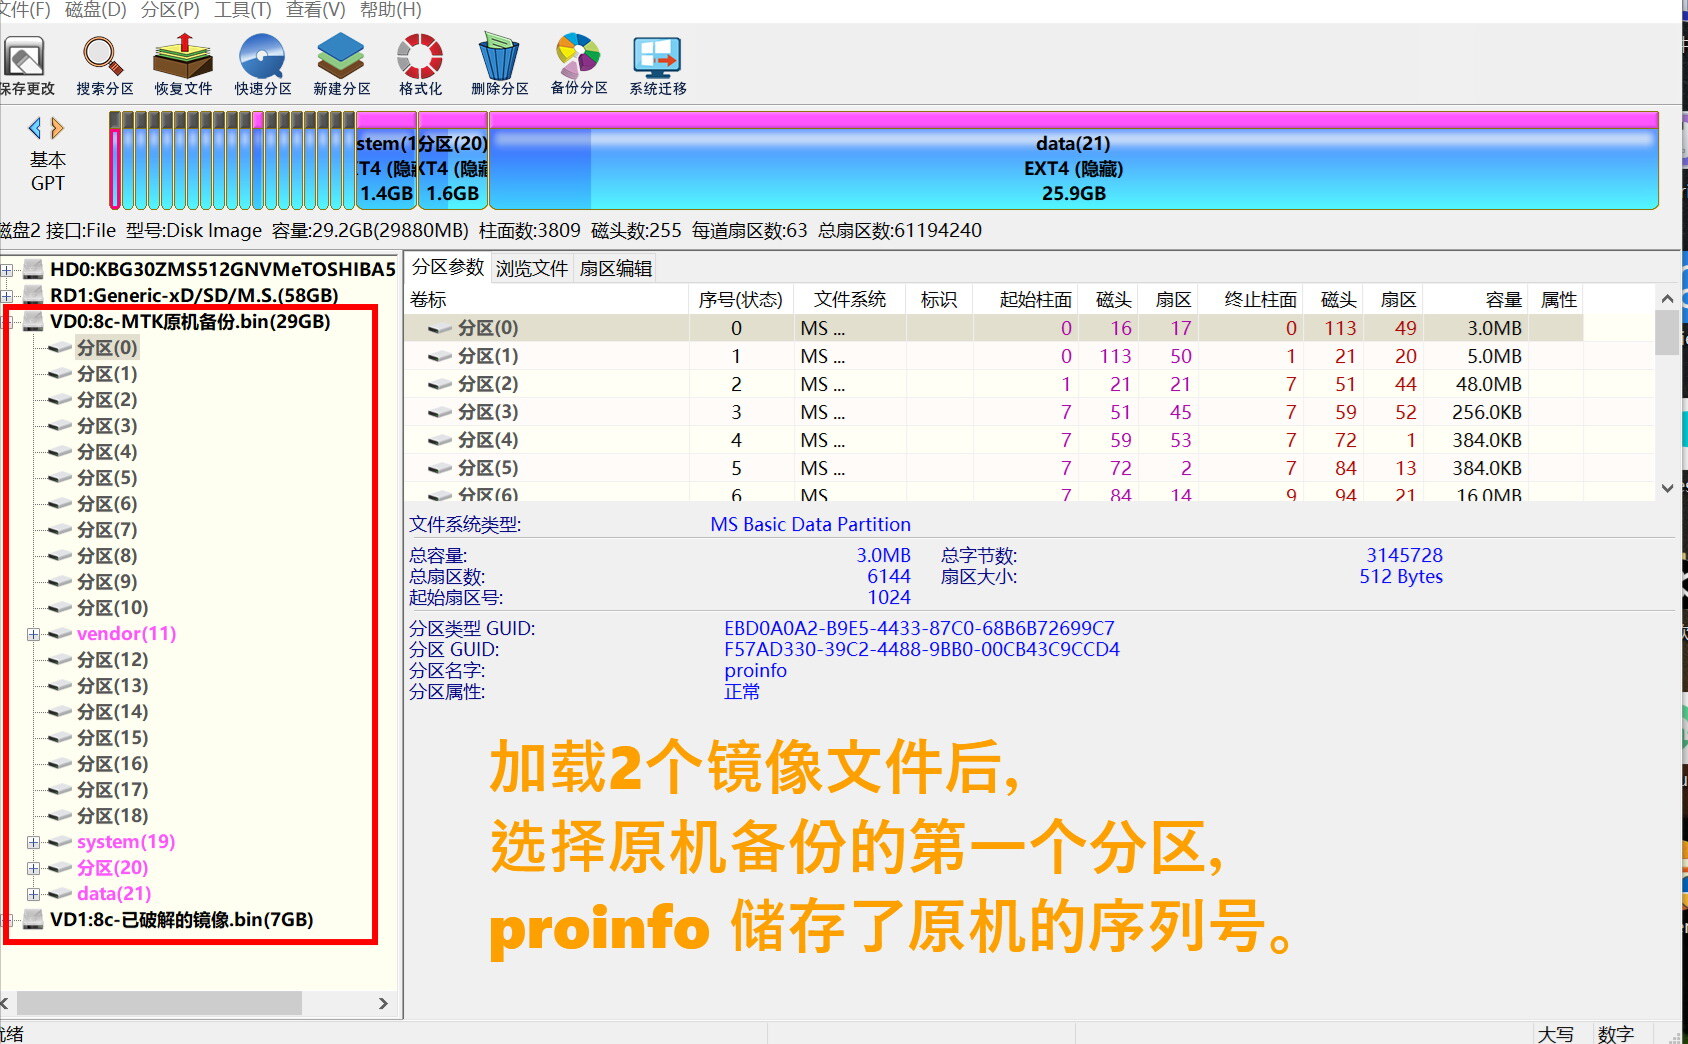1688x1044 pixels.
Task: Click the data(21) EXT4 partition block
Action: (x=1073, y=168)
